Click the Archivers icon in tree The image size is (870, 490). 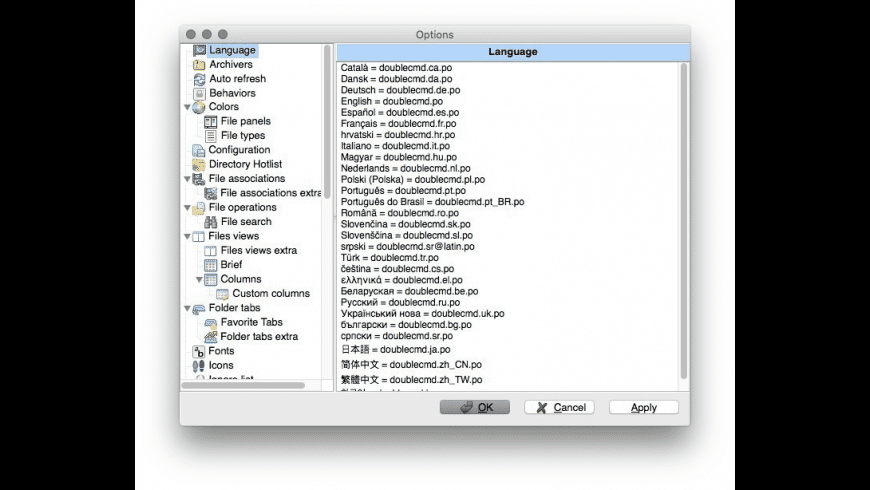tap(199, 65)
